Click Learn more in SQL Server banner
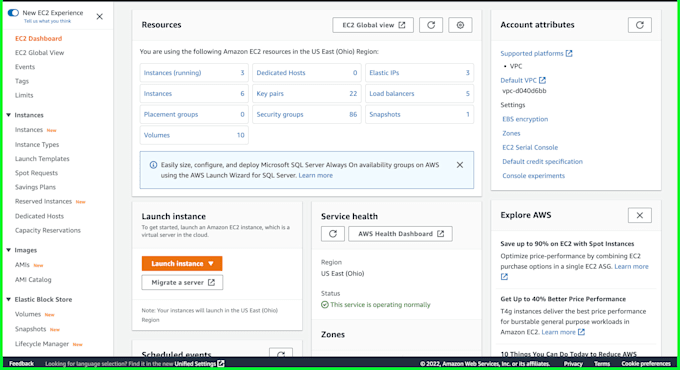 [315, 175]
